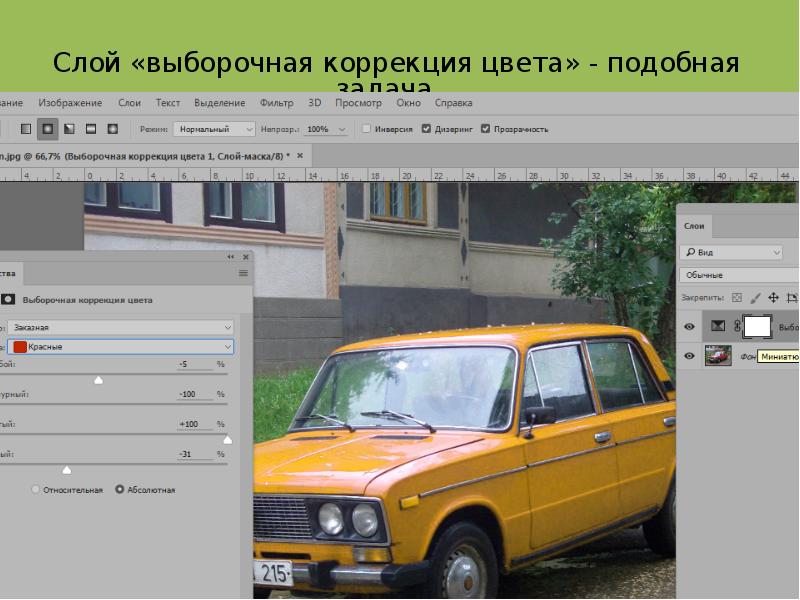This screenshot has height=600, width=800.
Task: Close the open document tab
Action: point(301,157)
